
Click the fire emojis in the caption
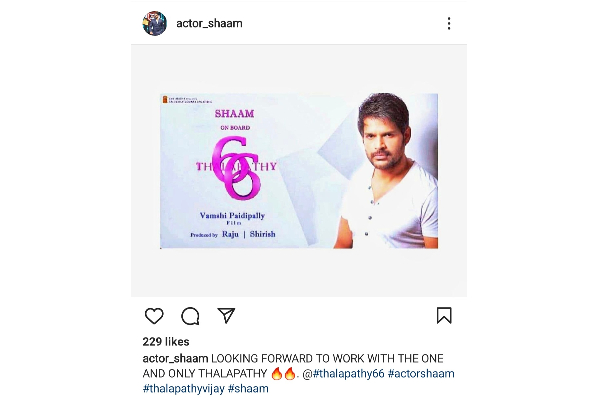click(283, 374)
